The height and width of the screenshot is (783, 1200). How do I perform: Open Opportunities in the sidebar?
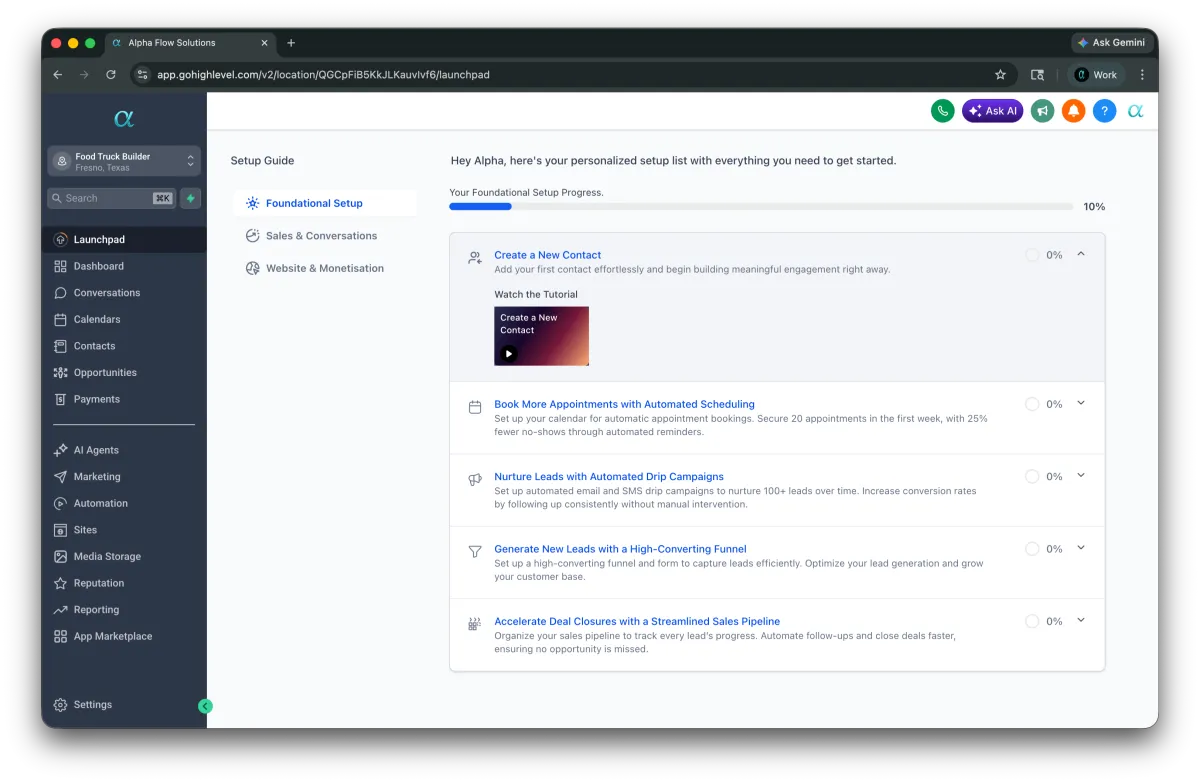pos(105,373)
